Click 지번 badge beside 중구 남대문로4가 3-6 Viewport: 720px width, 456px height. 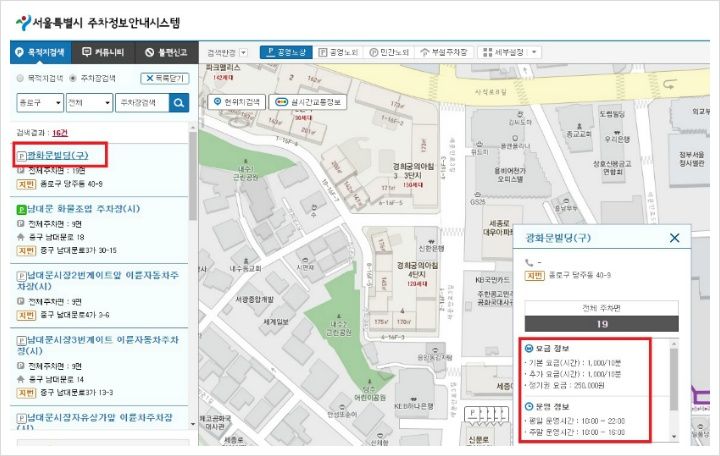(26, 315)
